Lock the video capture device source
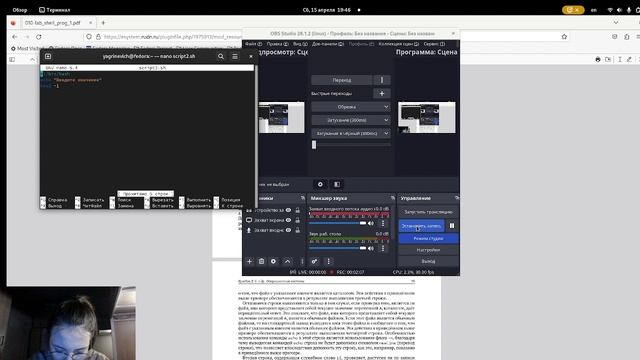Screen dimensions: 640x360 (x=298, y=210)
